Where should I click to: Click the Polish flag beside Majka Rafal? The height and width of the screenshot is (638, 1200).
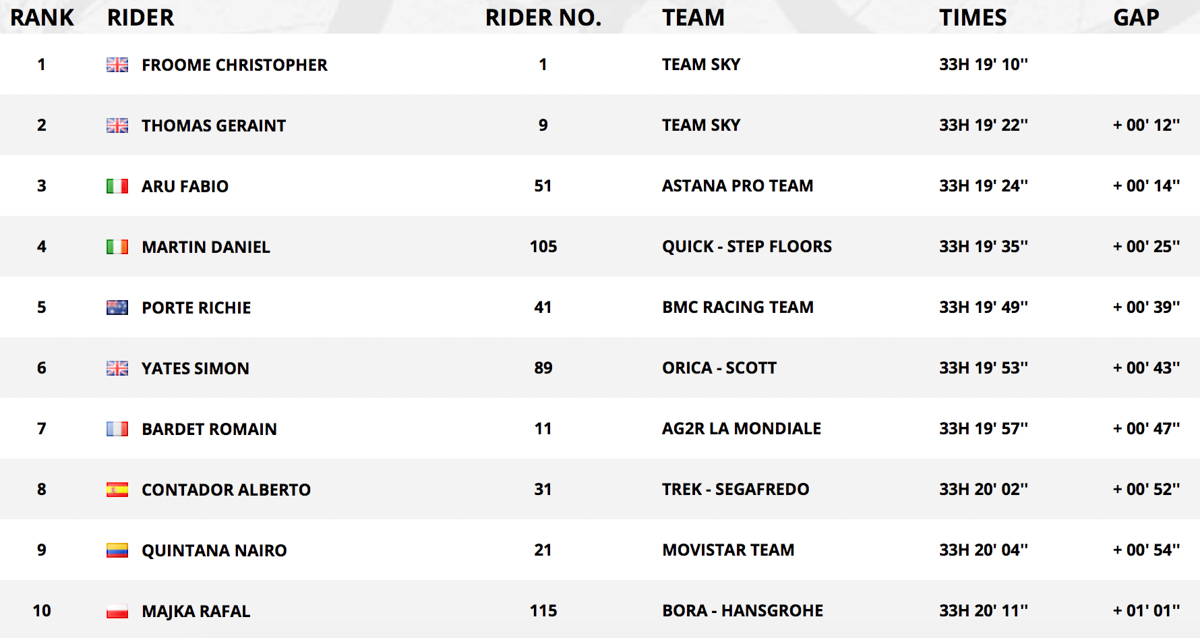117,611
